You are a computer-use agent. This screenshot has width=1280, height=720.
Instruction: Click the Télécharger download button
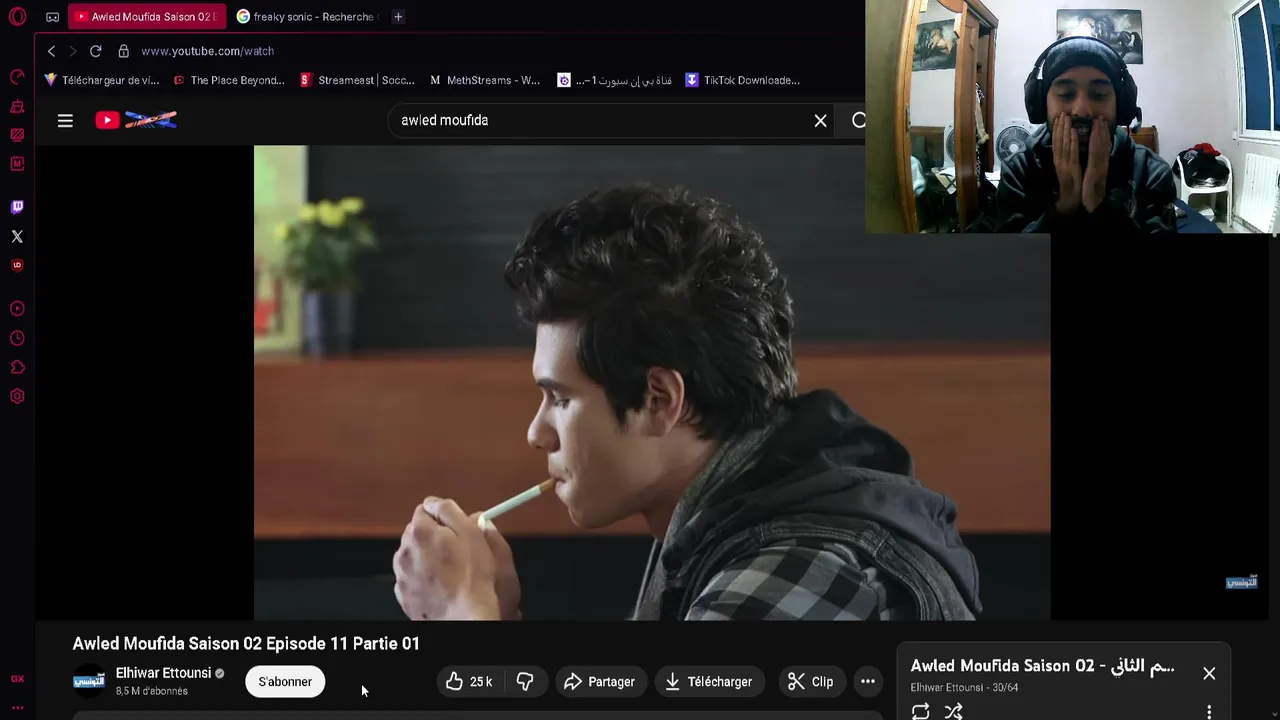709,681
